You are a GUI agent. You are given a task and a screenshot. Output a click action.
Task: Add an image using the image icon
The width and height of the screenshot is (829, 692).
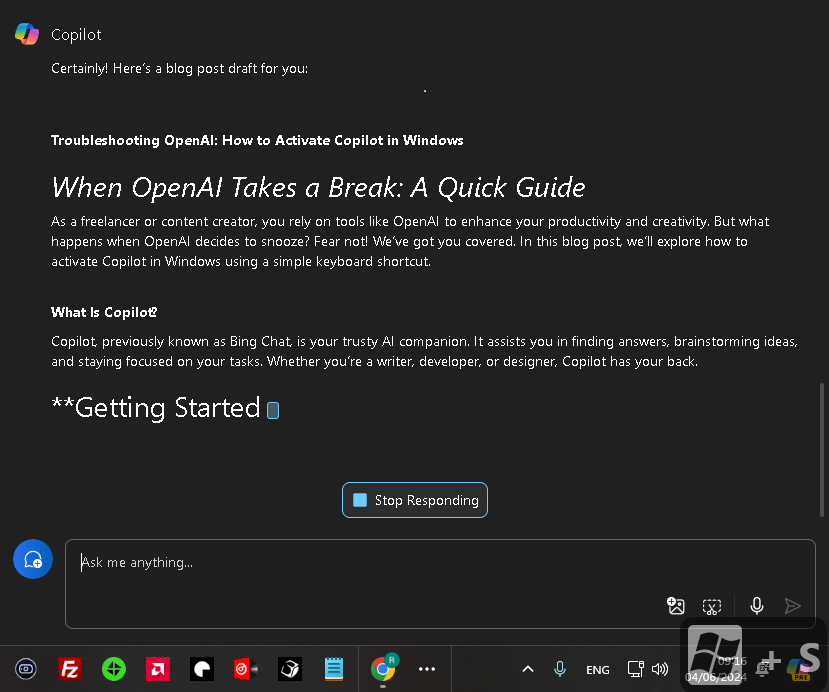676,606
